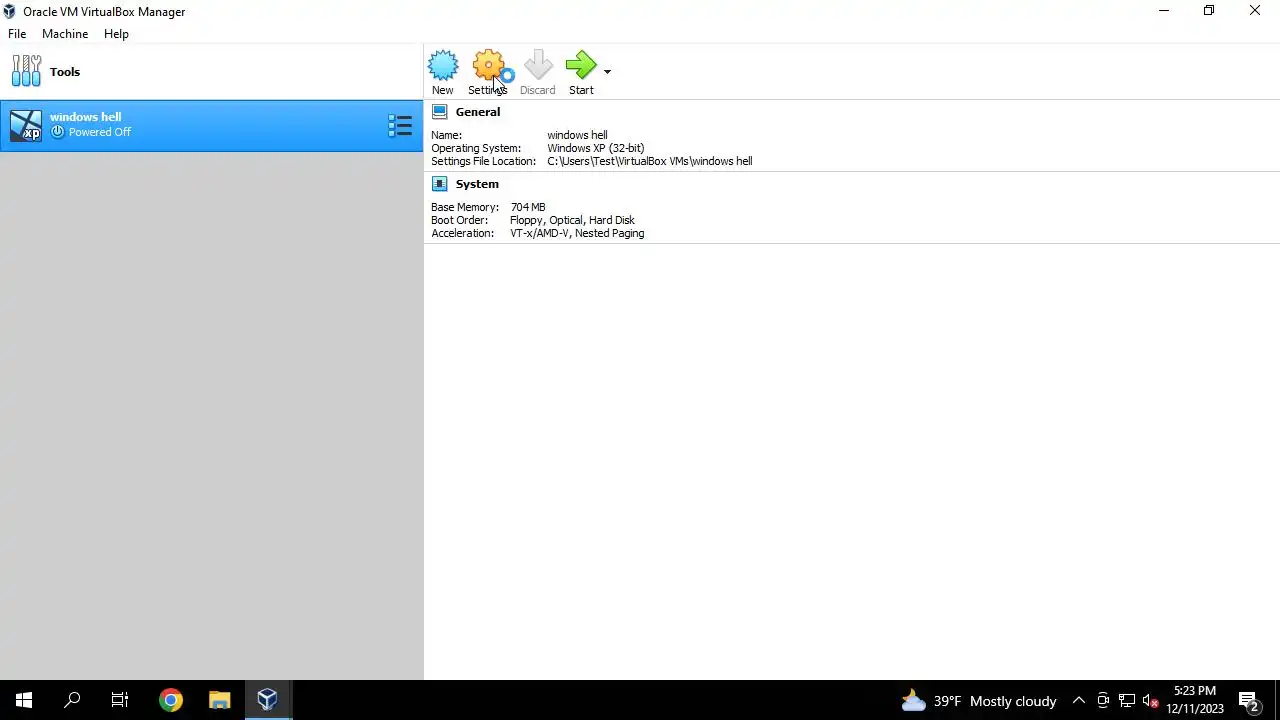Launch Google Chrome from taskbar

click(x=171, y=700)
